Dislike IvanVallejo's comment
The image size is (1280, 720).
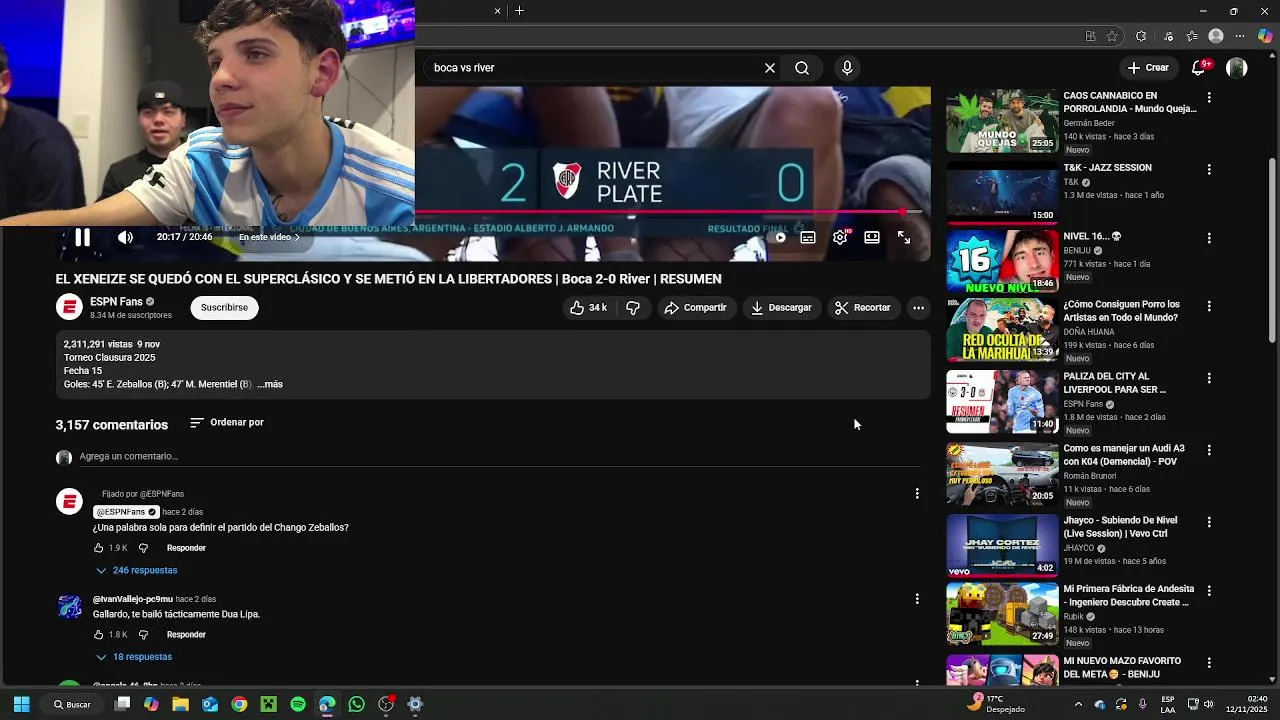click(143, 635)
